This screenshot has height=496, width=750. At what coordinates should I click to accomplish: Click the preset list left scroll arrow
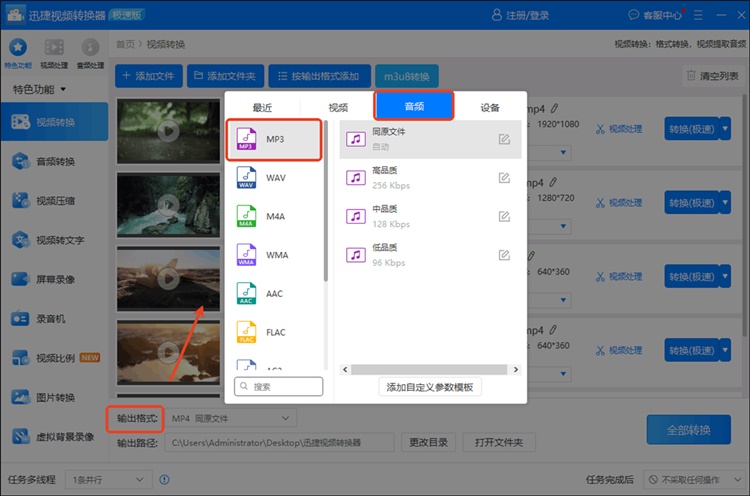point(345,369)
